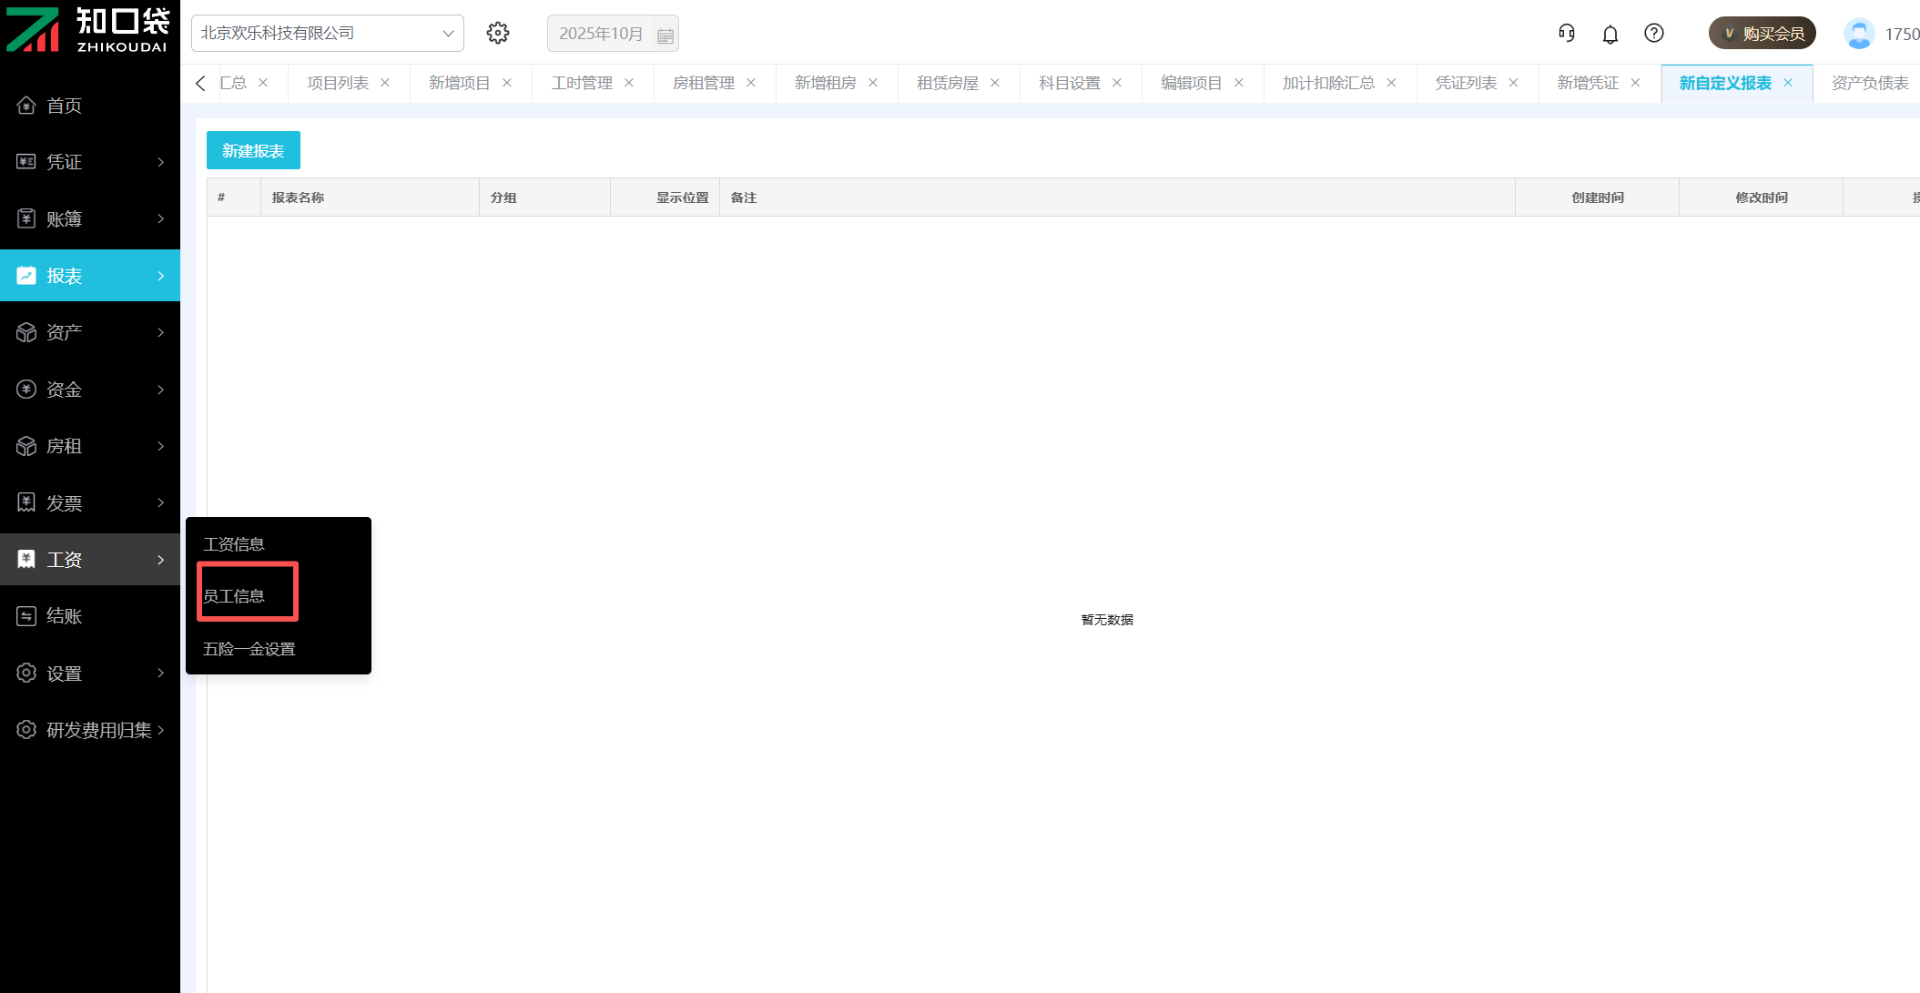Close the 新自定义报表 tab

(x=1788, y=83)
